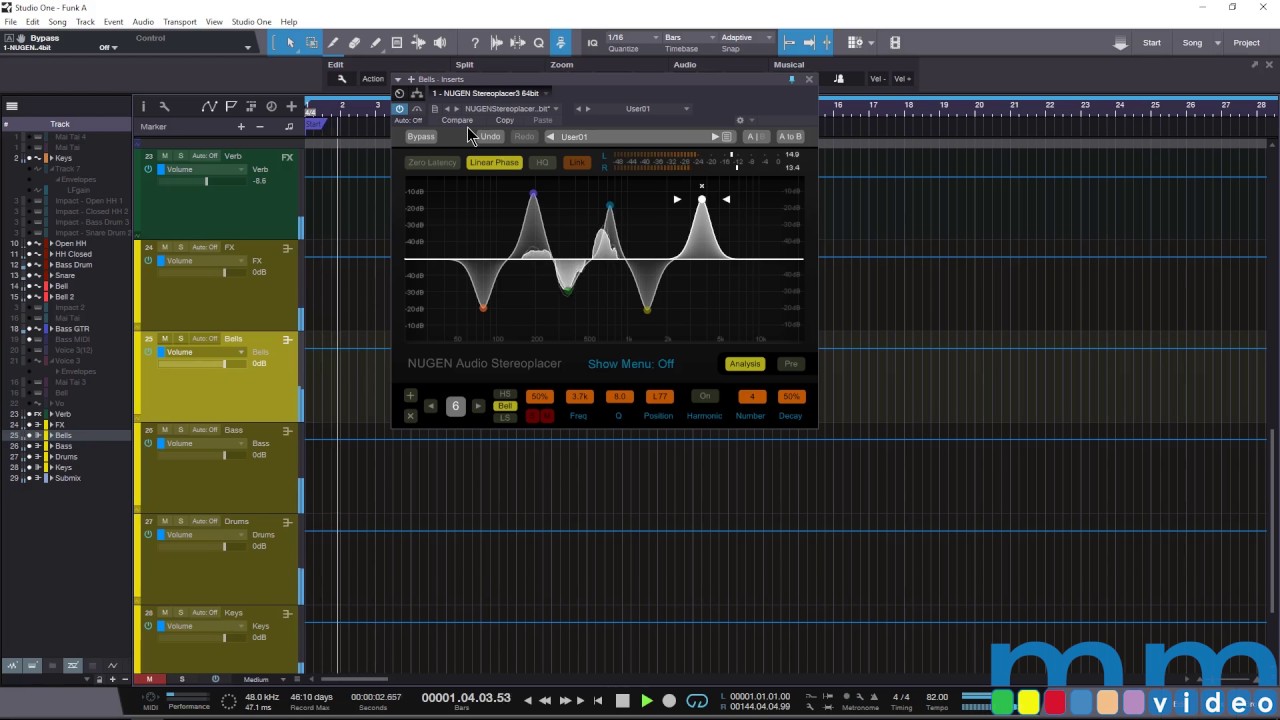1280x720 pixels.
Task: Delete the current band with X button
Action: coord(410,415)
